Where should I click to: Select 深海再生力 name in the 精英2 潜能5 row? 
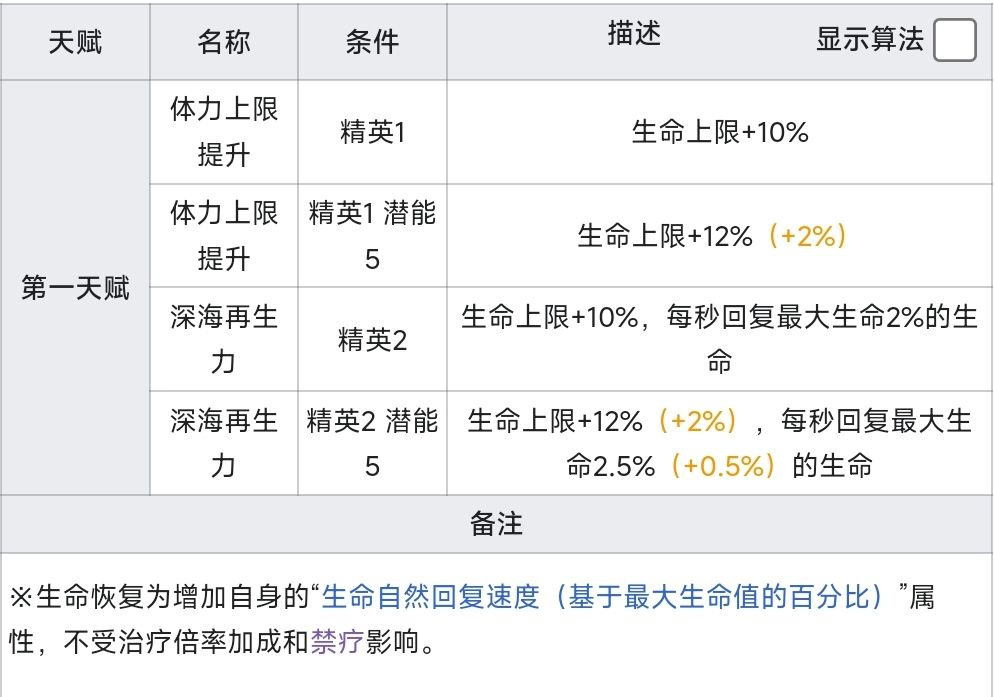point(224,443)
